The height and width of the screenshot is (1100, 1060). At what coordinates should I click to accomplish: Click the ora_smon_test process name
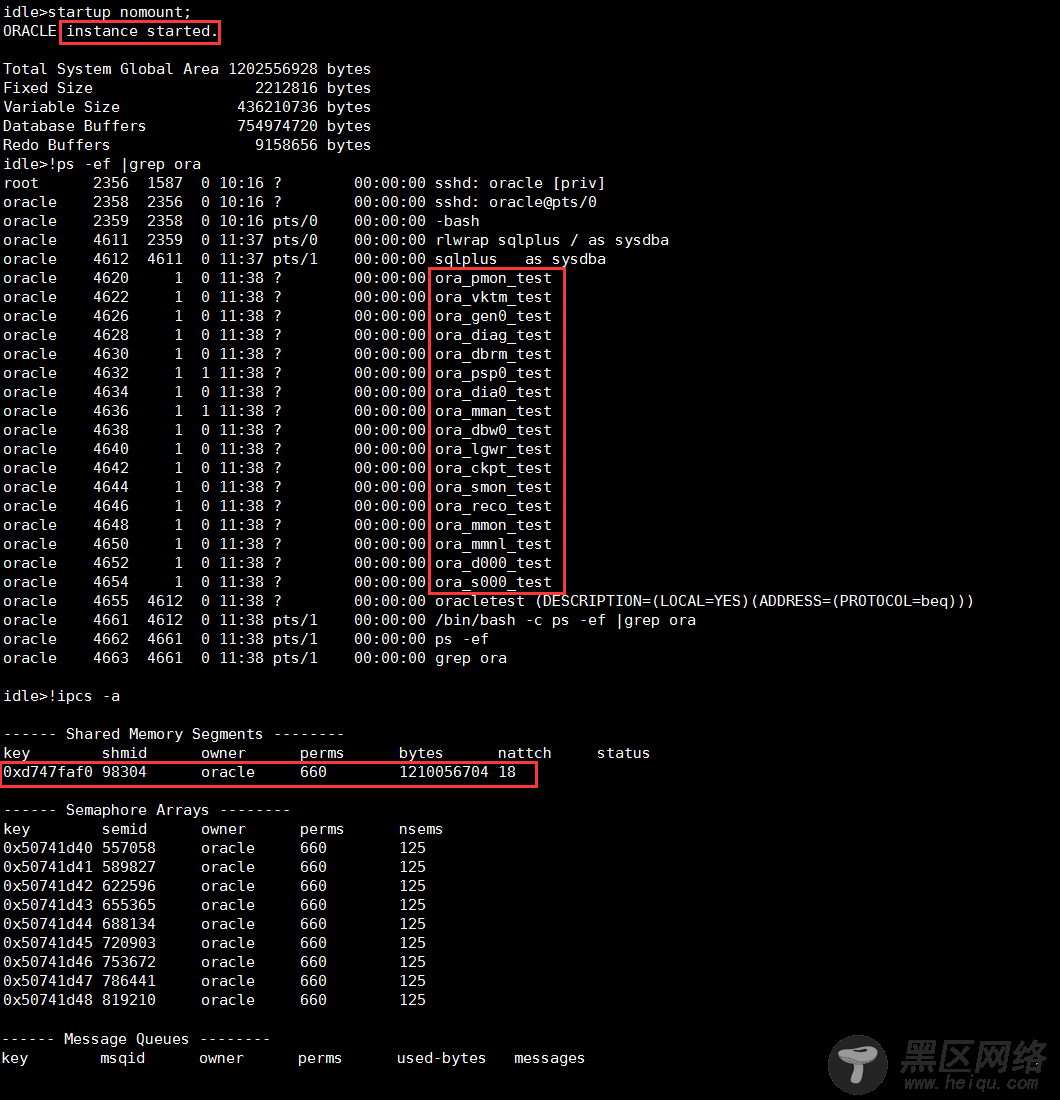click(x=493, y=486)
